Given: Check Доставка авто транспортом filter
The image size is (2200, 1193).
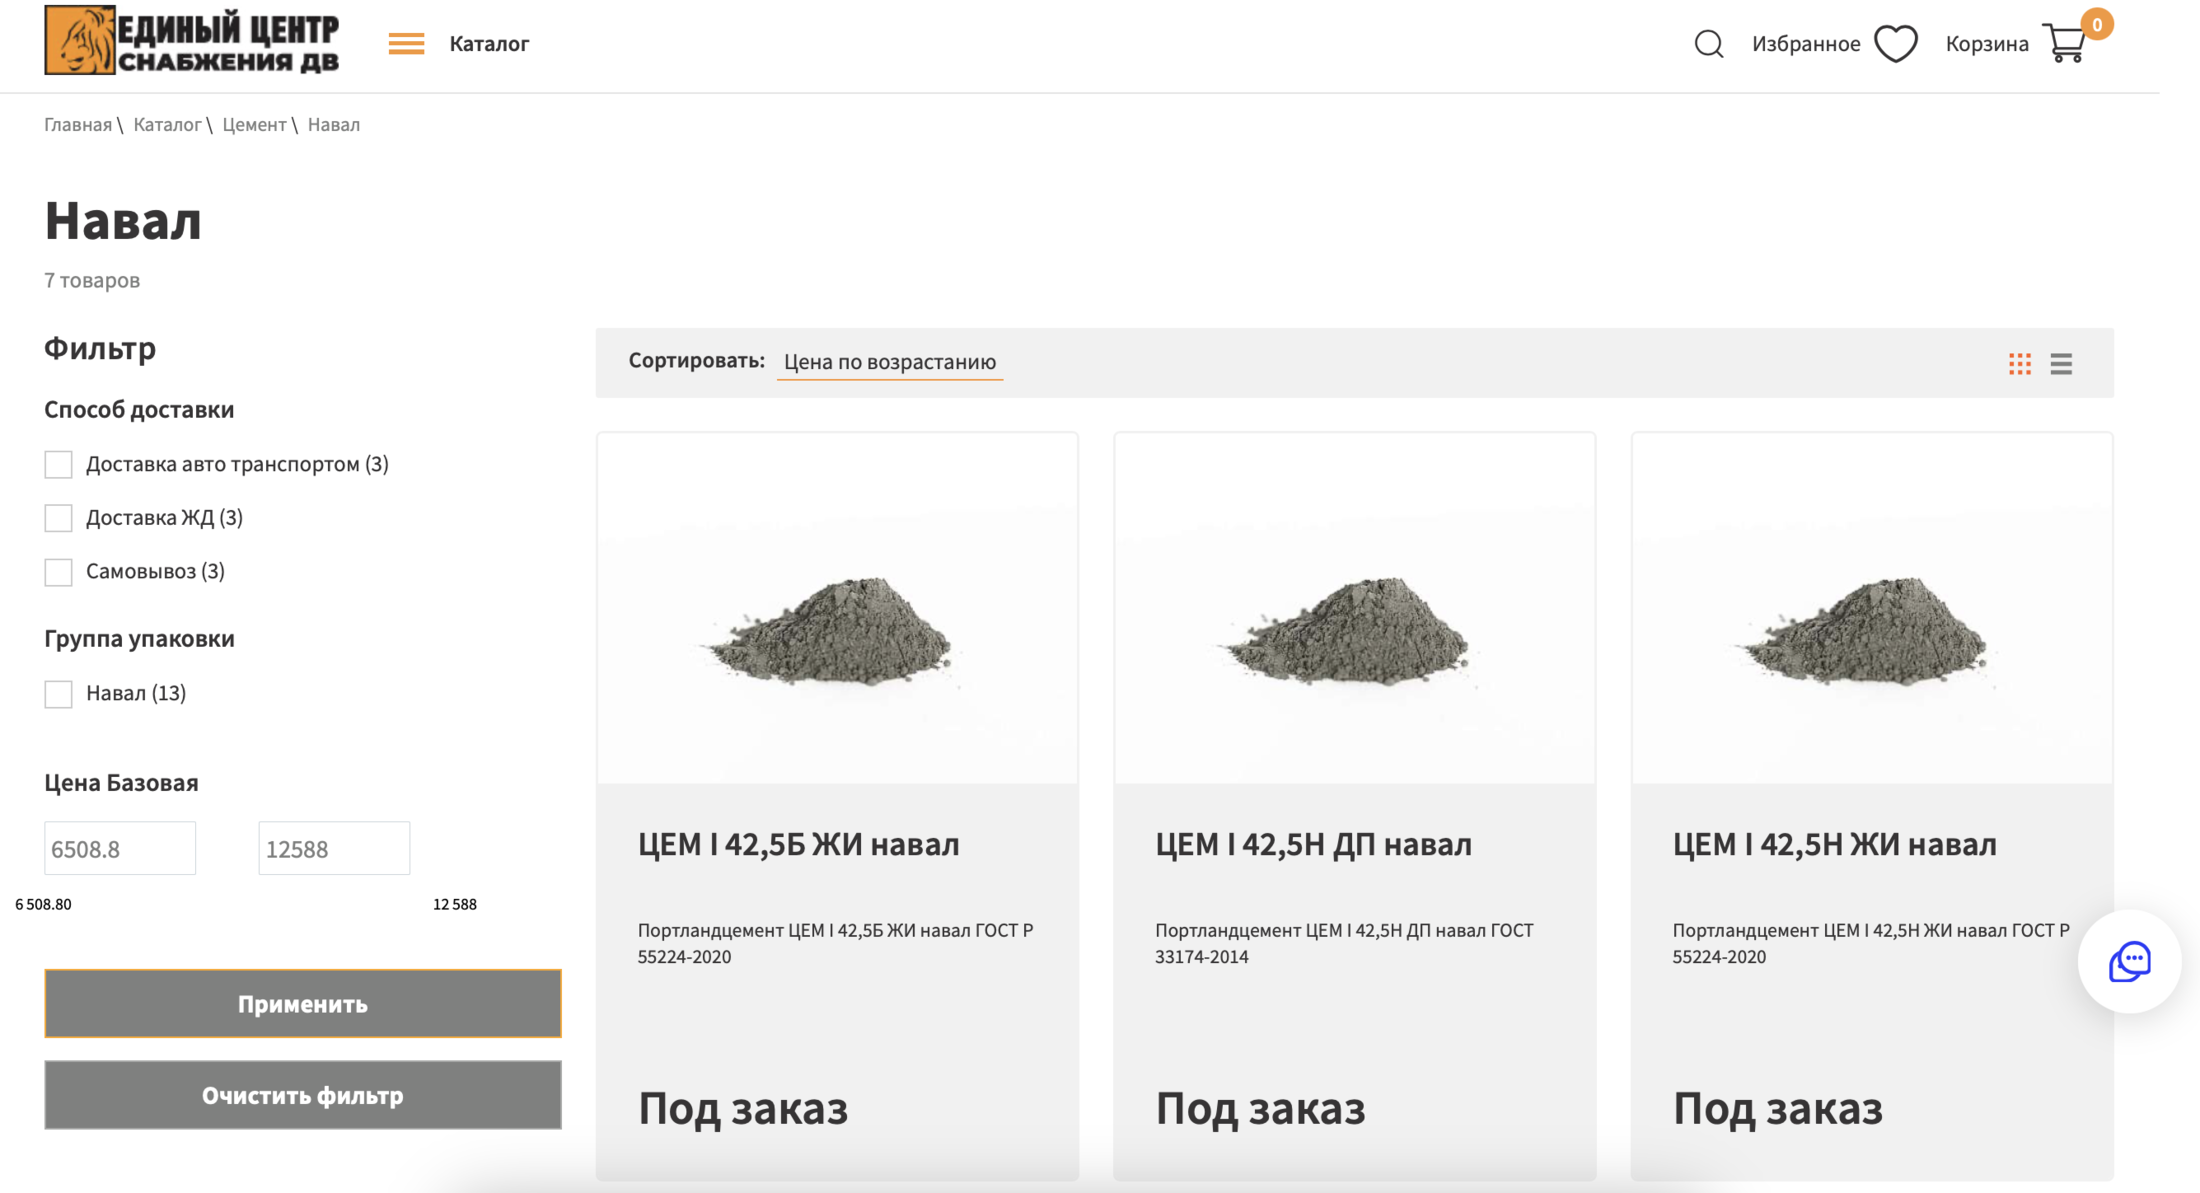Looking at the screenshot, I should pos(59,465).
